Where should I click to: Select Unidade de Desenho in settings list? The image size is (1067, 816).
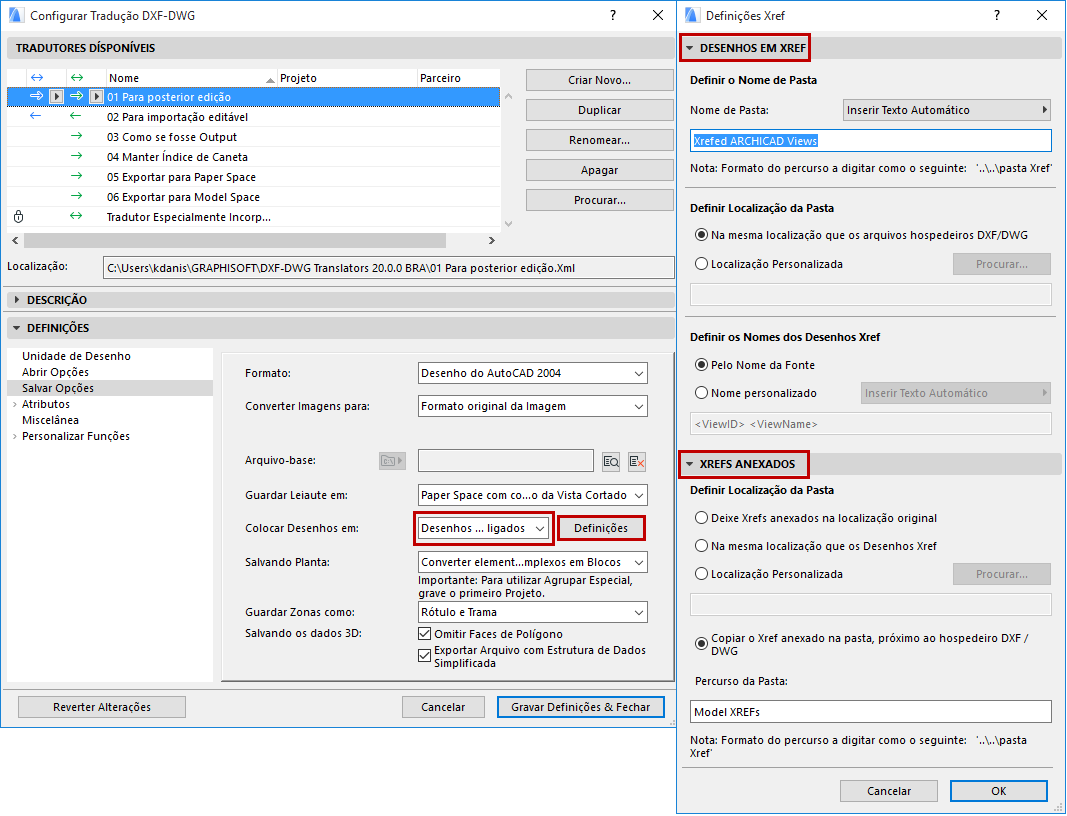(76, 356)
